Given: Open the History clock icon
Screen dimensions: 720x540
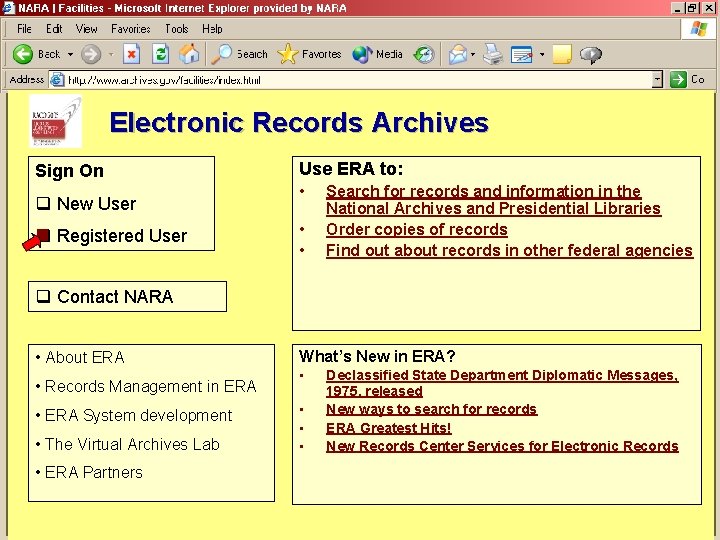Looking at the screenshot, I should pyautogui.click(x=423, y=55).
